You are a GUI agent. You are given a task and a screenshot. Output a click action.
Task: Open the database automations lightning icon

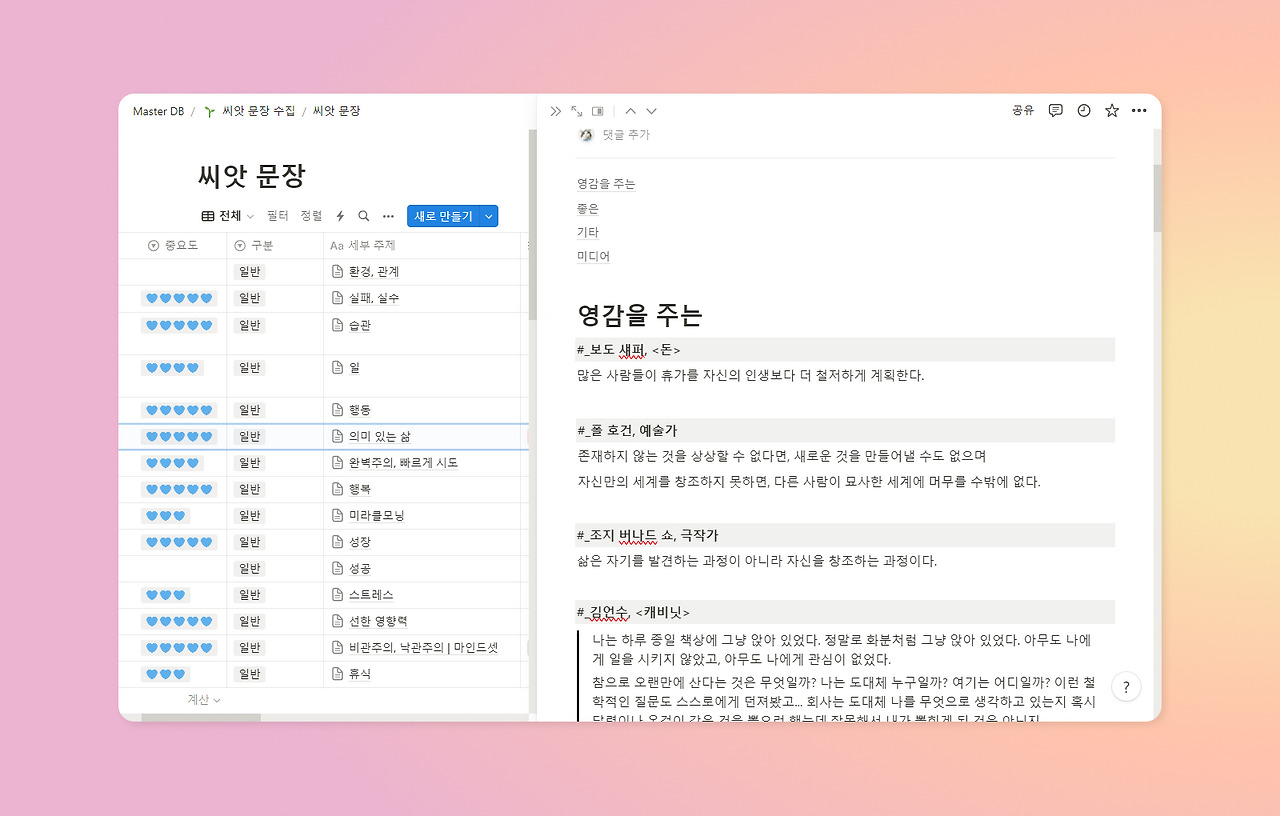[340, 216]
